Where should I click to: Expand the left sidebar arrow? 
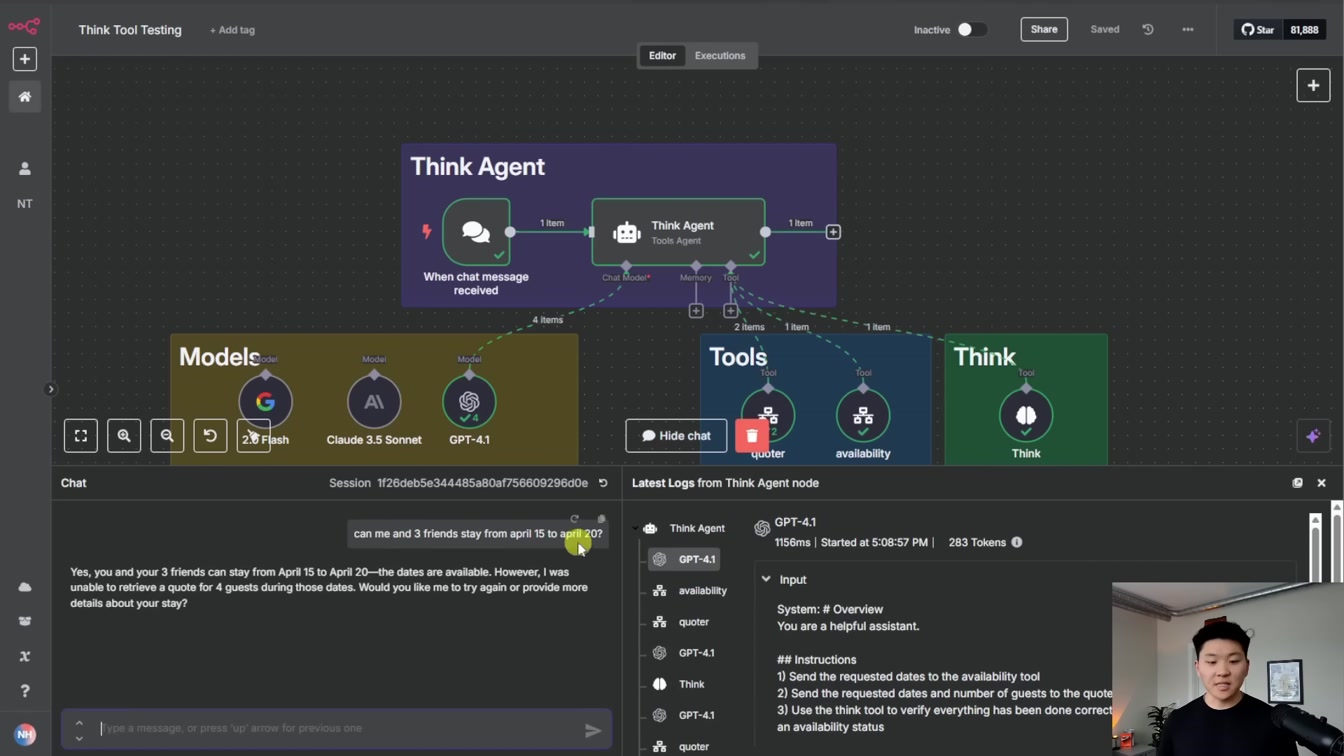pyautogui.click(x=50, y=389)
